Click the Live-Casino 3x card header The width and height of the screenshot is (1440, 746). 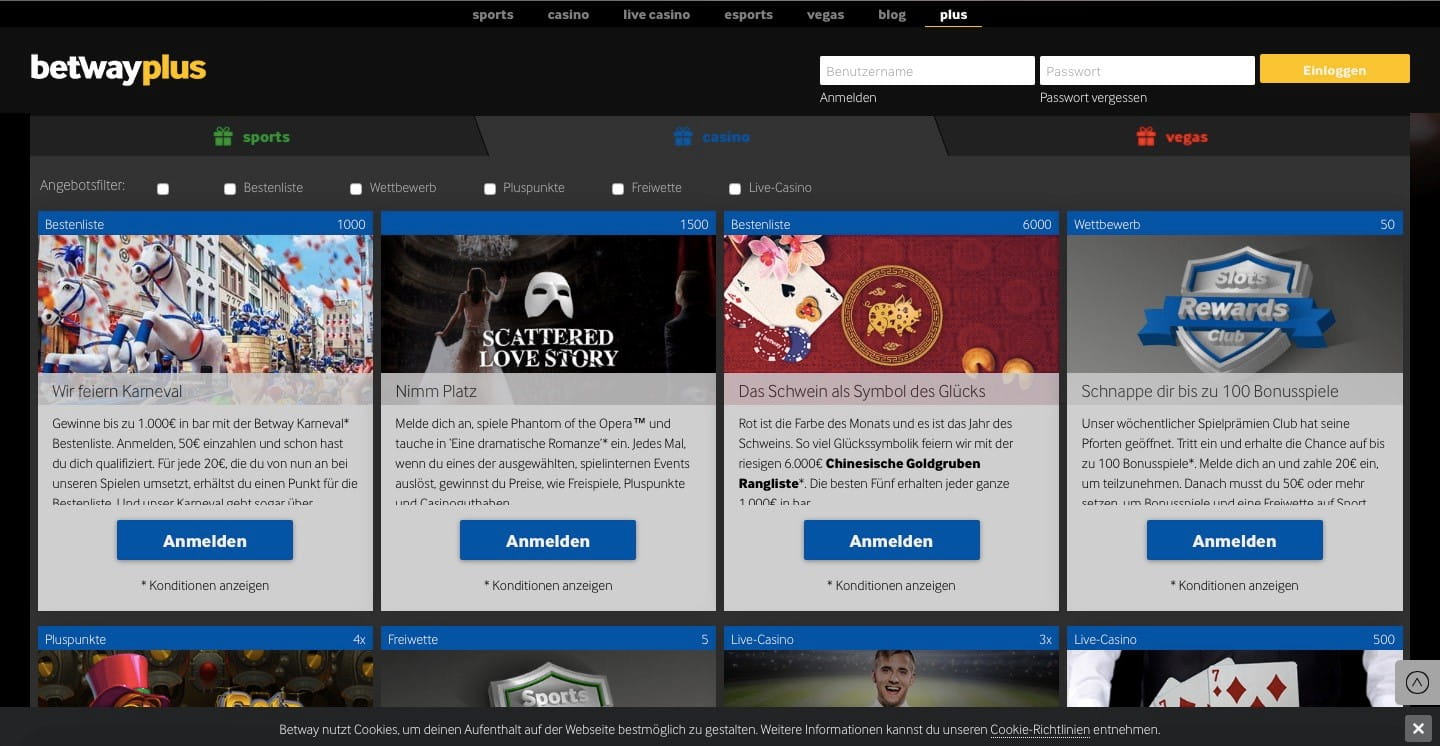(891, 639)
